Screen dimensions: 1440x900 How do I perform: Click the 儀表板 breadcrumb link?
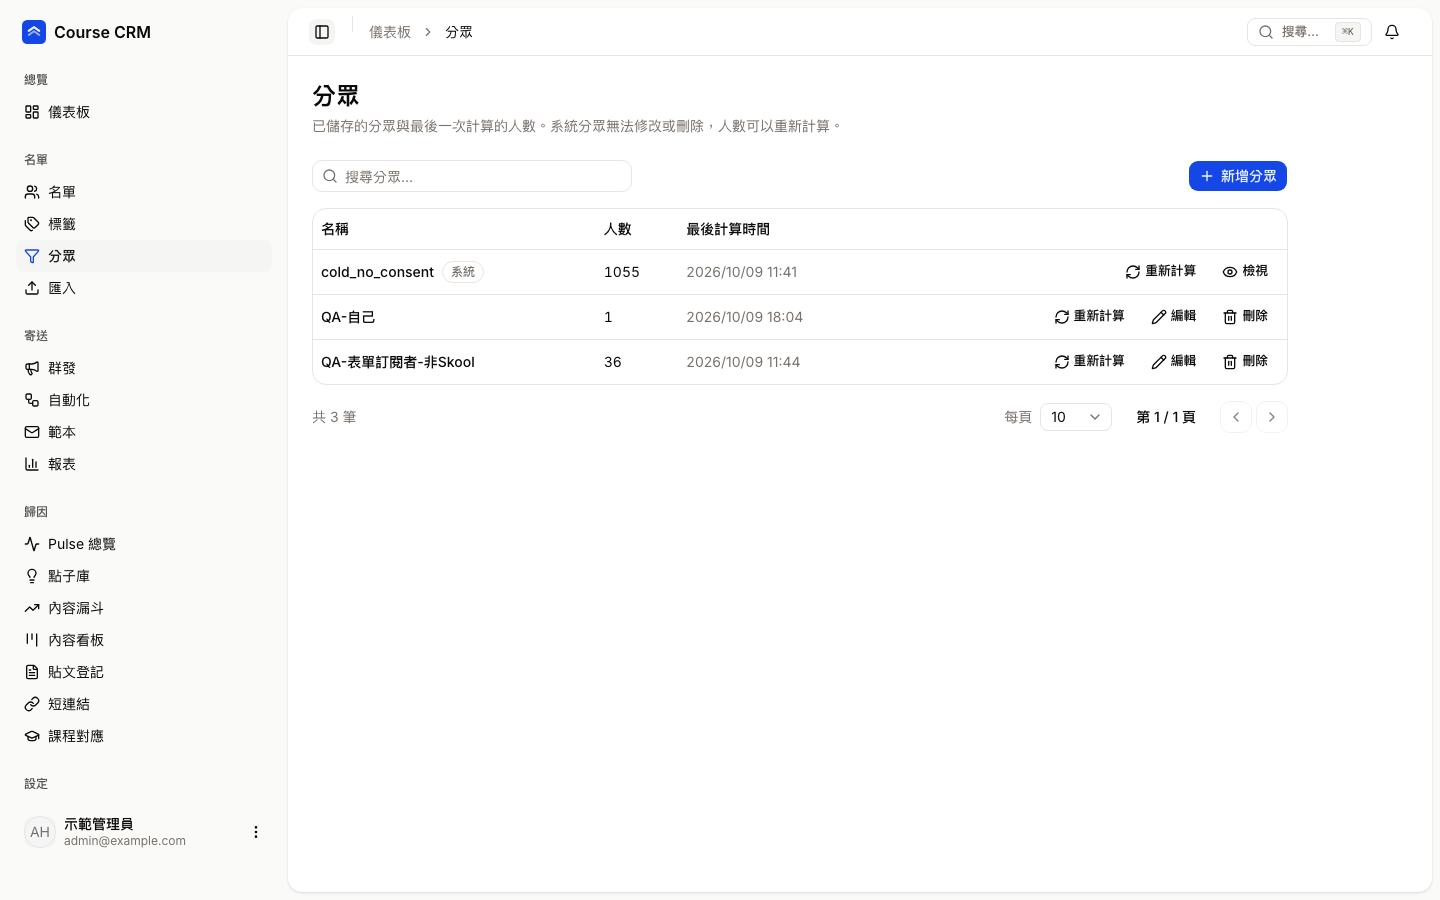[390, 32]
